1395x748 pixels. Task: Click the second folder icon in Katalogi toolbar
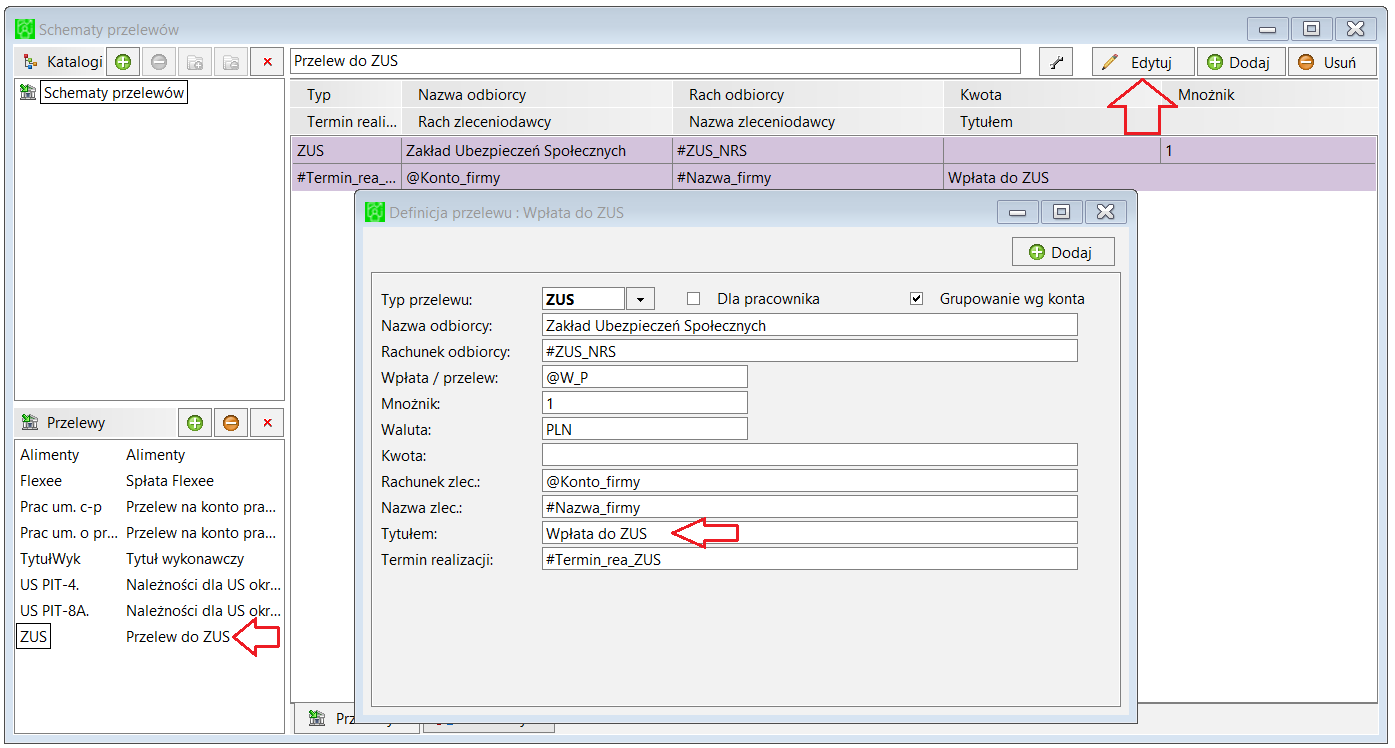(231, 62)
